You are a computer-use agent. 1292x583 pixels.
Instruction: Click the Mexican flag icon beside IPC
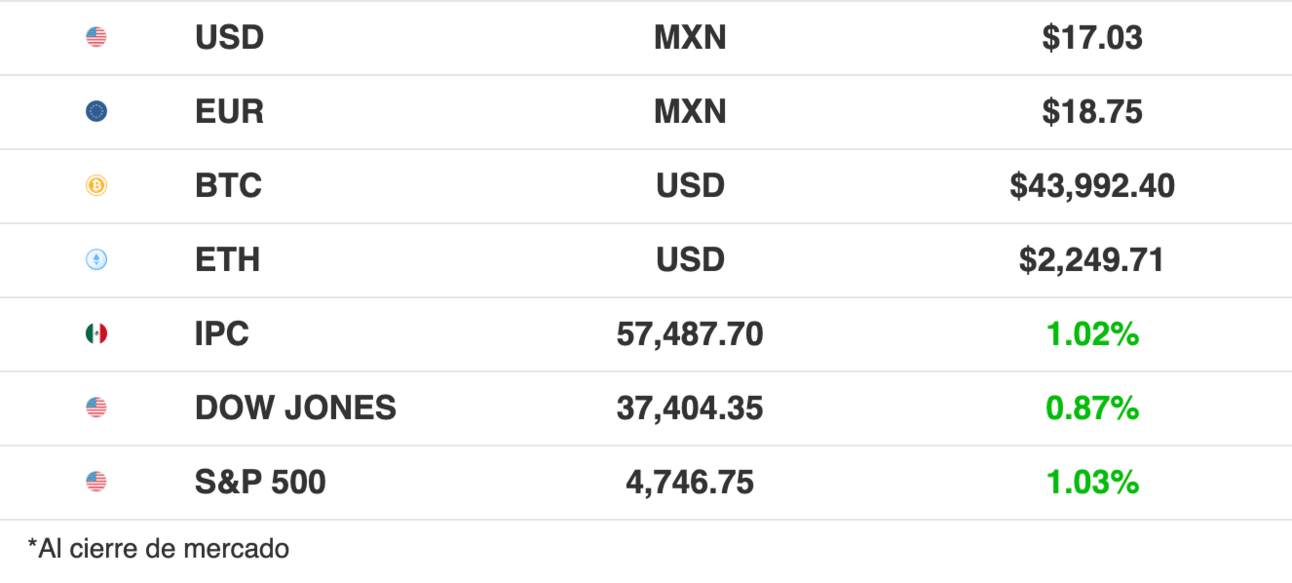click(96, 334)
